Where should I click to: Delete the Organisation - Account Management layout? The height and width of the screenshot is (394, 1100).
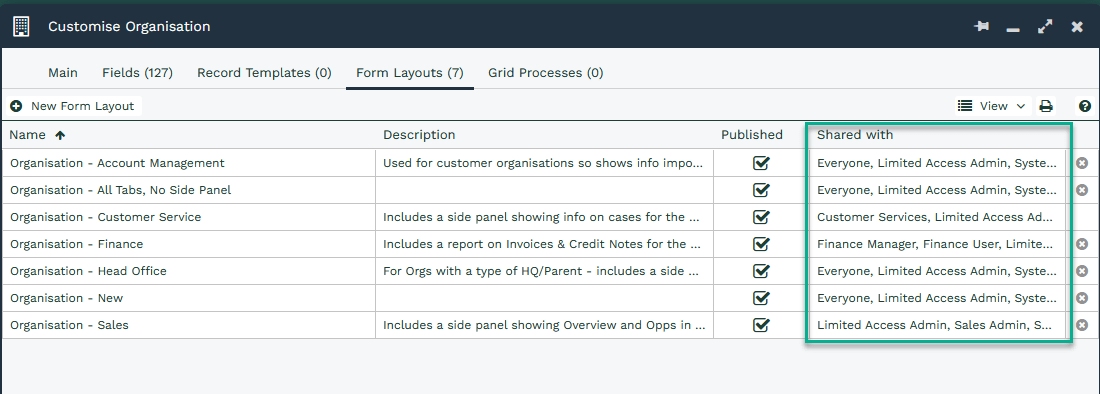[1082, 163]
